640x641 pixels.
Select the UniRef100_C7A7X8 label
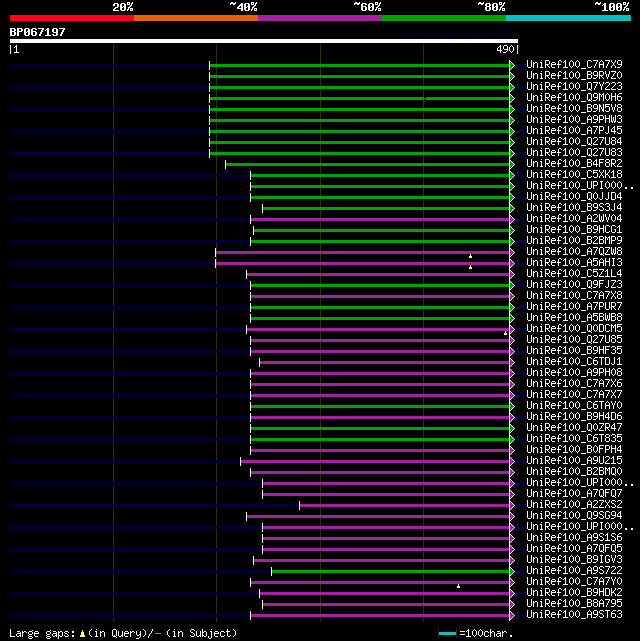pyautogui.click(x=574, y=296)
